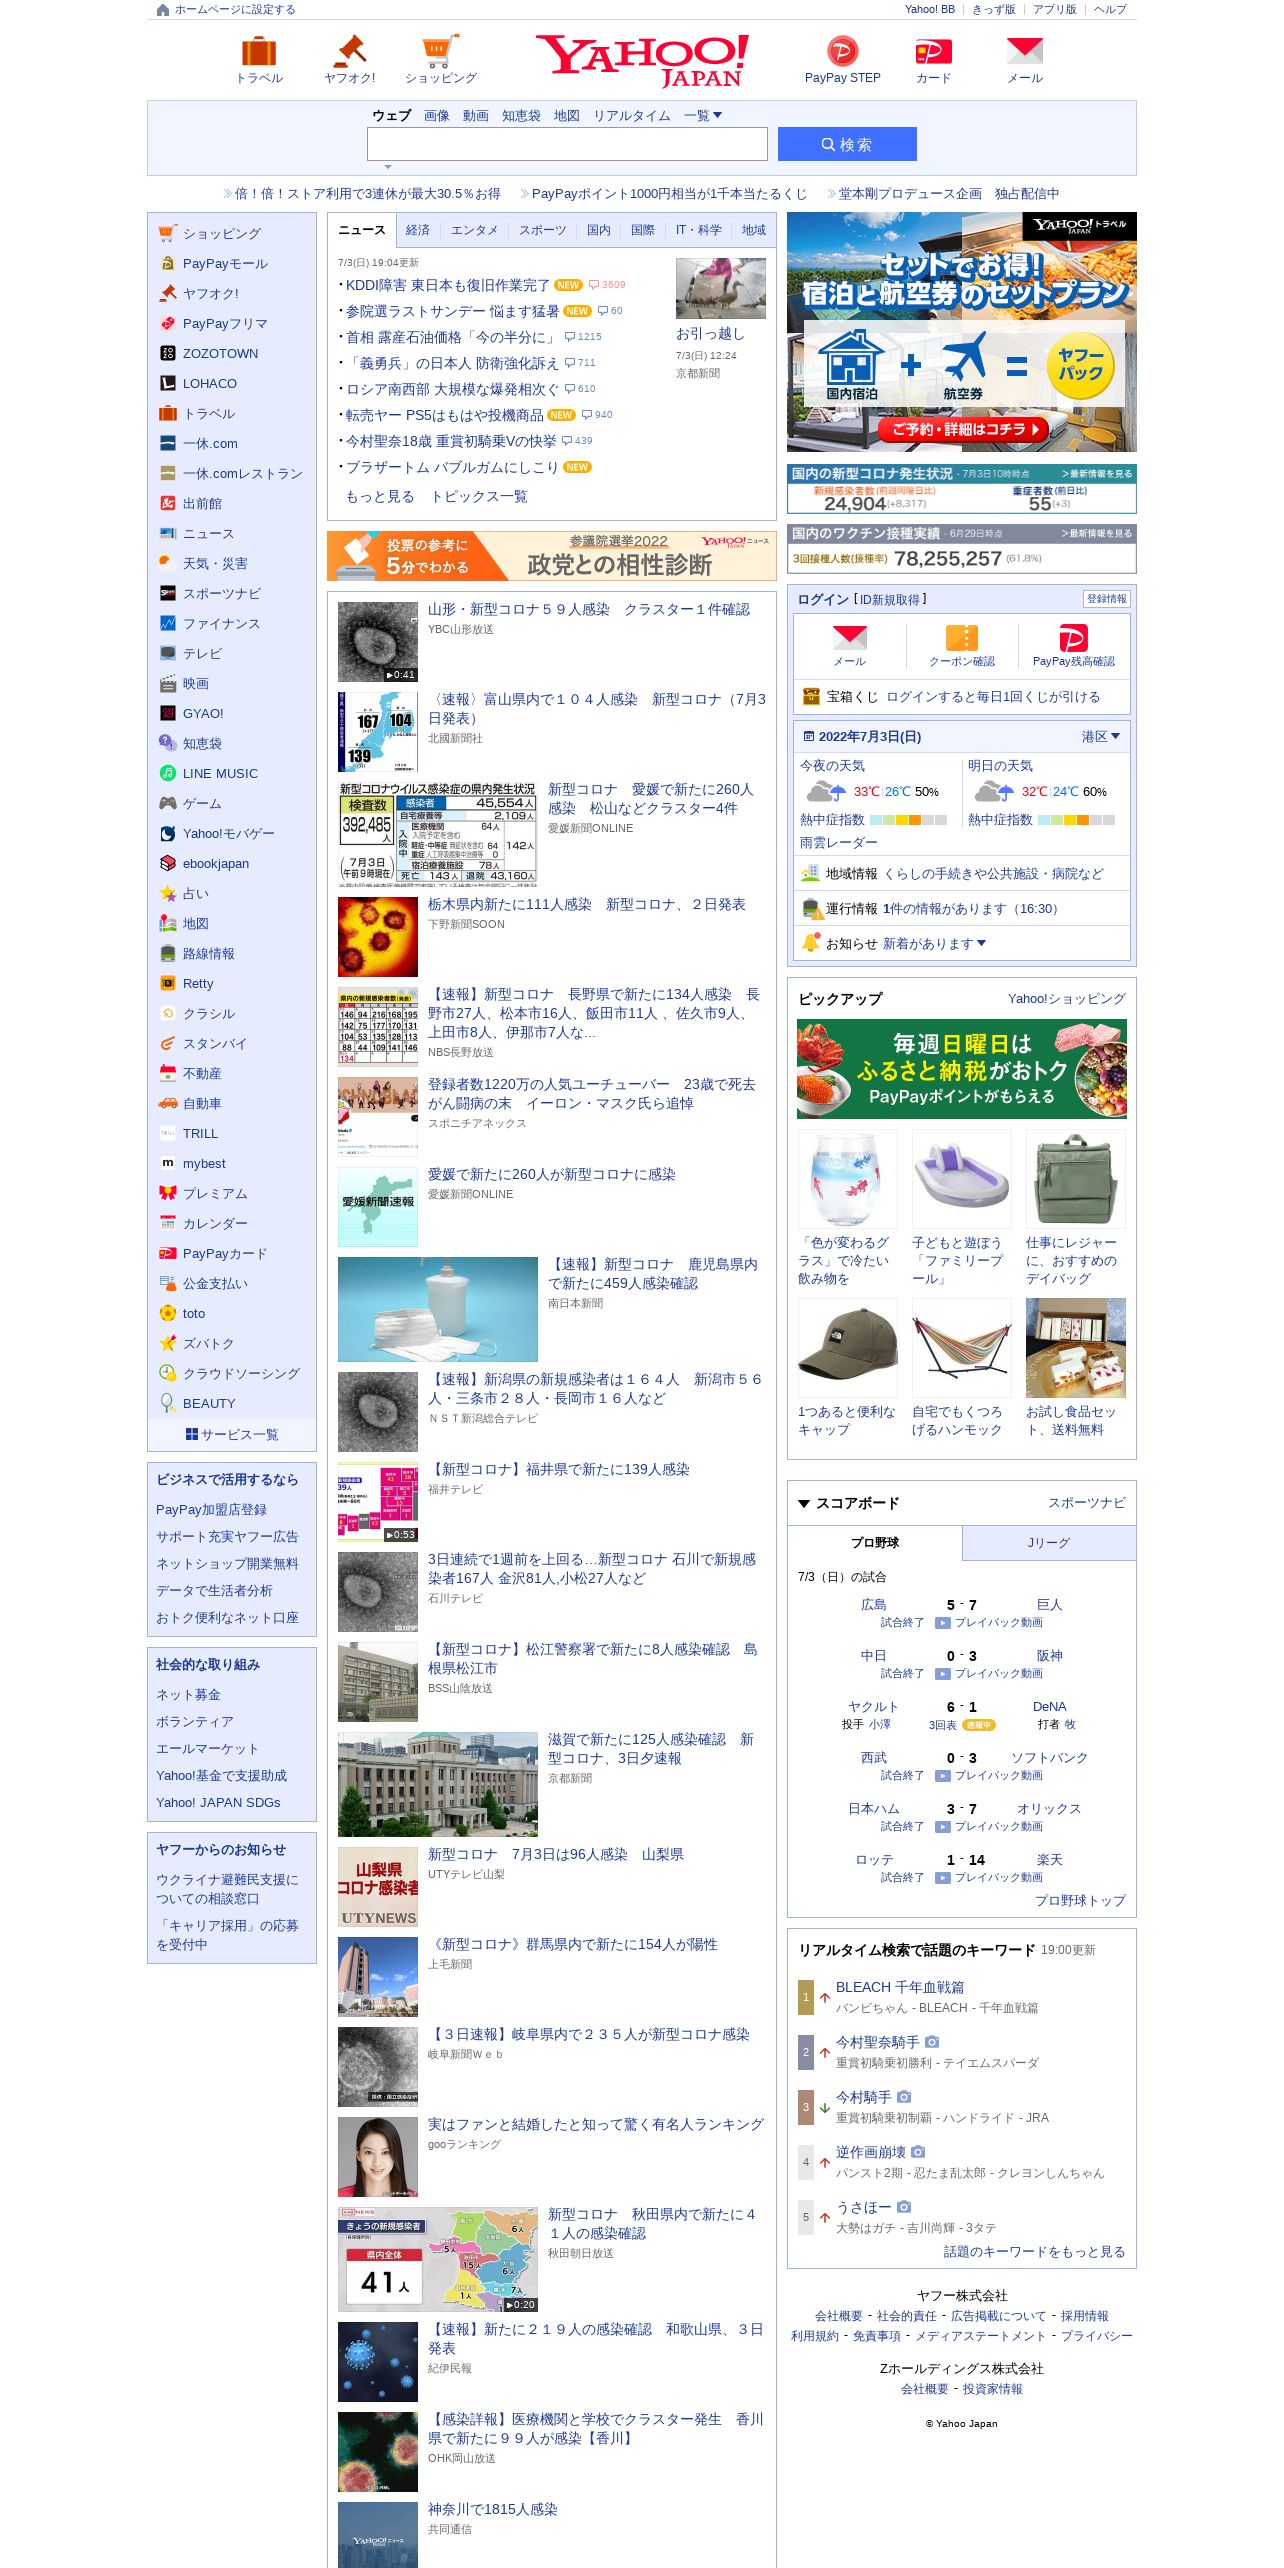Click the クーポン確認 icon in login box
Viewport: 1284px width, 2568px height.
click(x=962, y=638)
